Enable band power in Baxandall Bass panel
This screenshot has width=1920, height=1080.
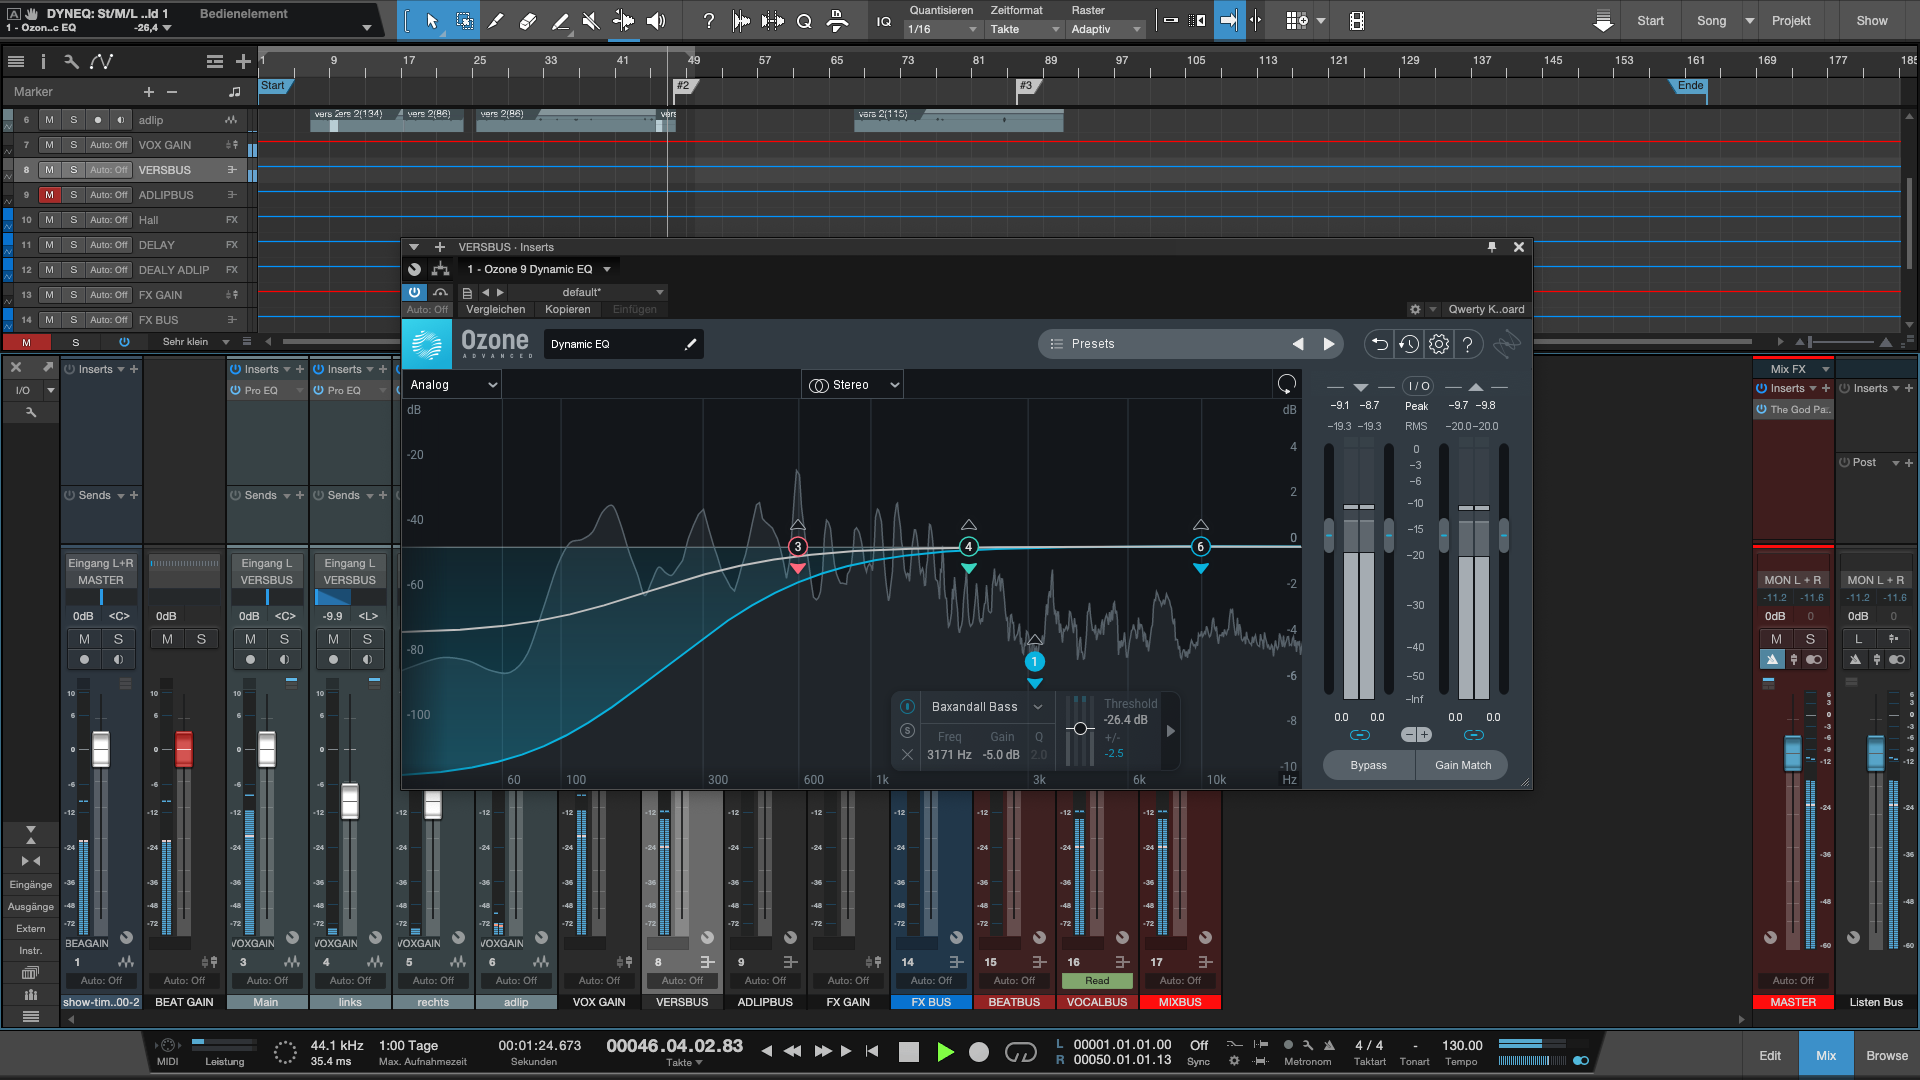click(907, 706)
